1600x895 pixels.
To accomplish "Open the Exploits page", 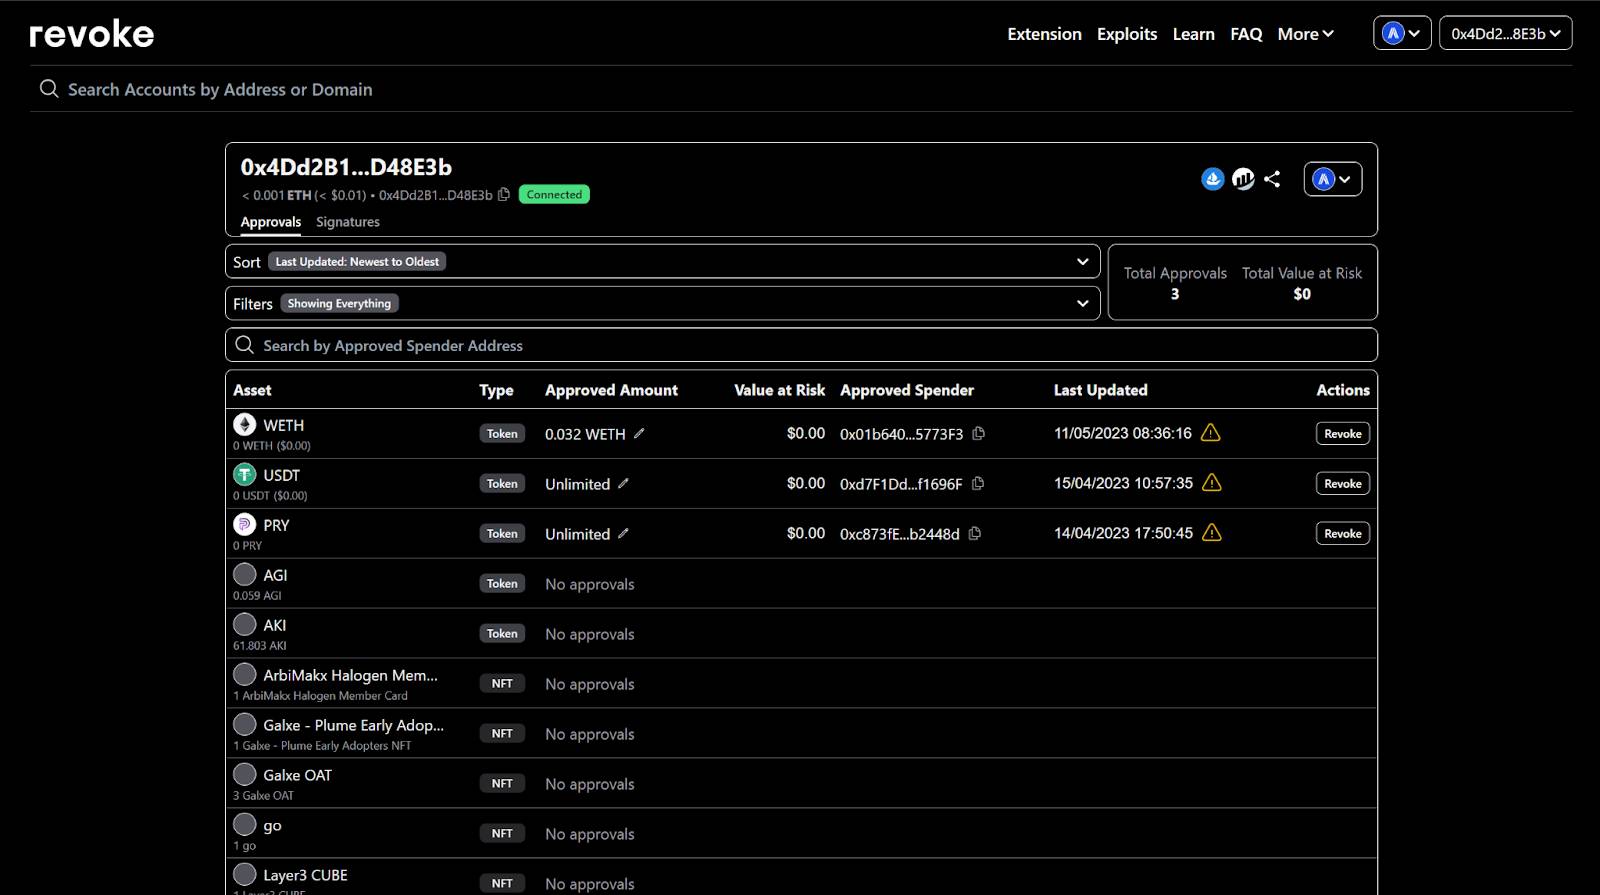I will pos(1127,34).
